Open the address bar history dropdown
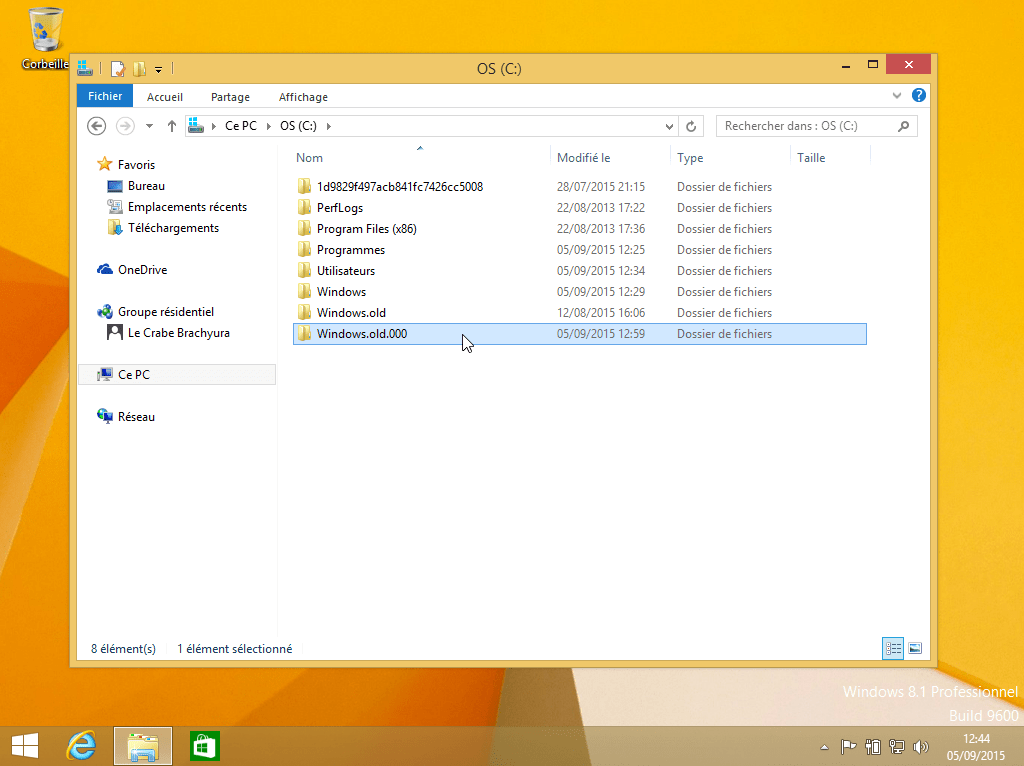Image resolution: width=1024 pixels, height=766 pixels. 669,126
